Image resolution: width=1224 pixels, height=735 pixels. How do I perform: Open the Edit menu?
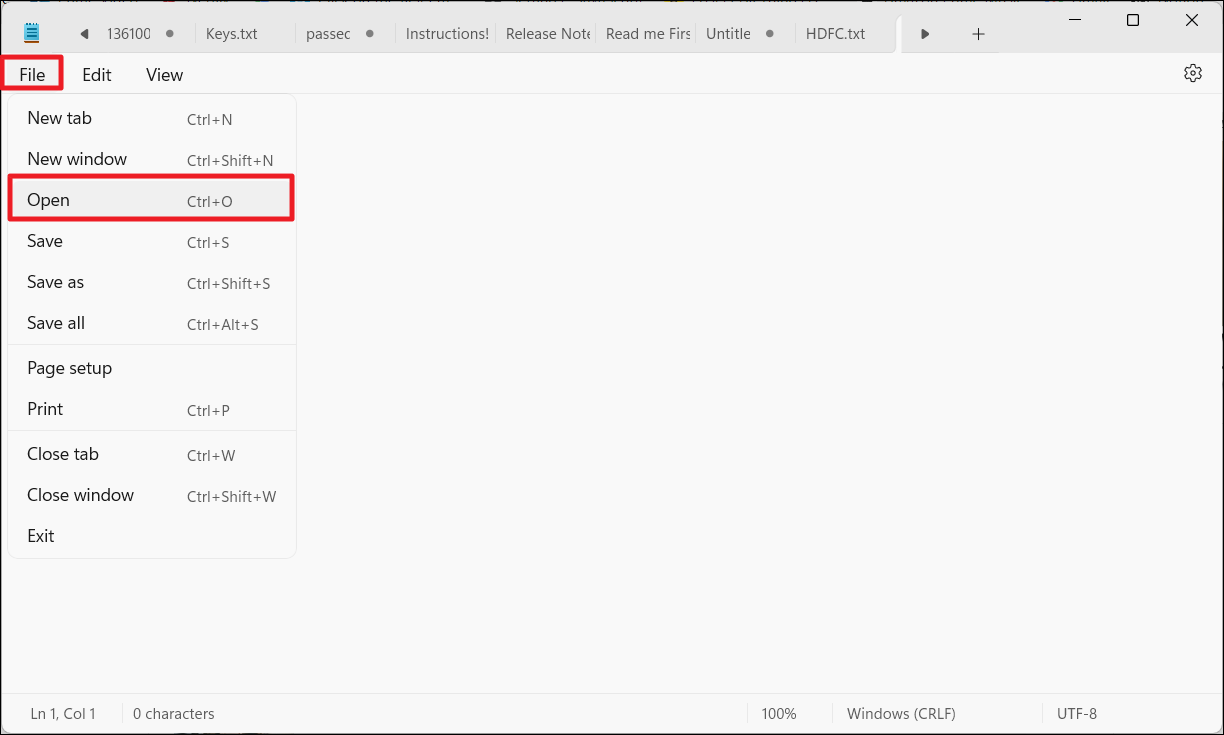coord(97,74)
